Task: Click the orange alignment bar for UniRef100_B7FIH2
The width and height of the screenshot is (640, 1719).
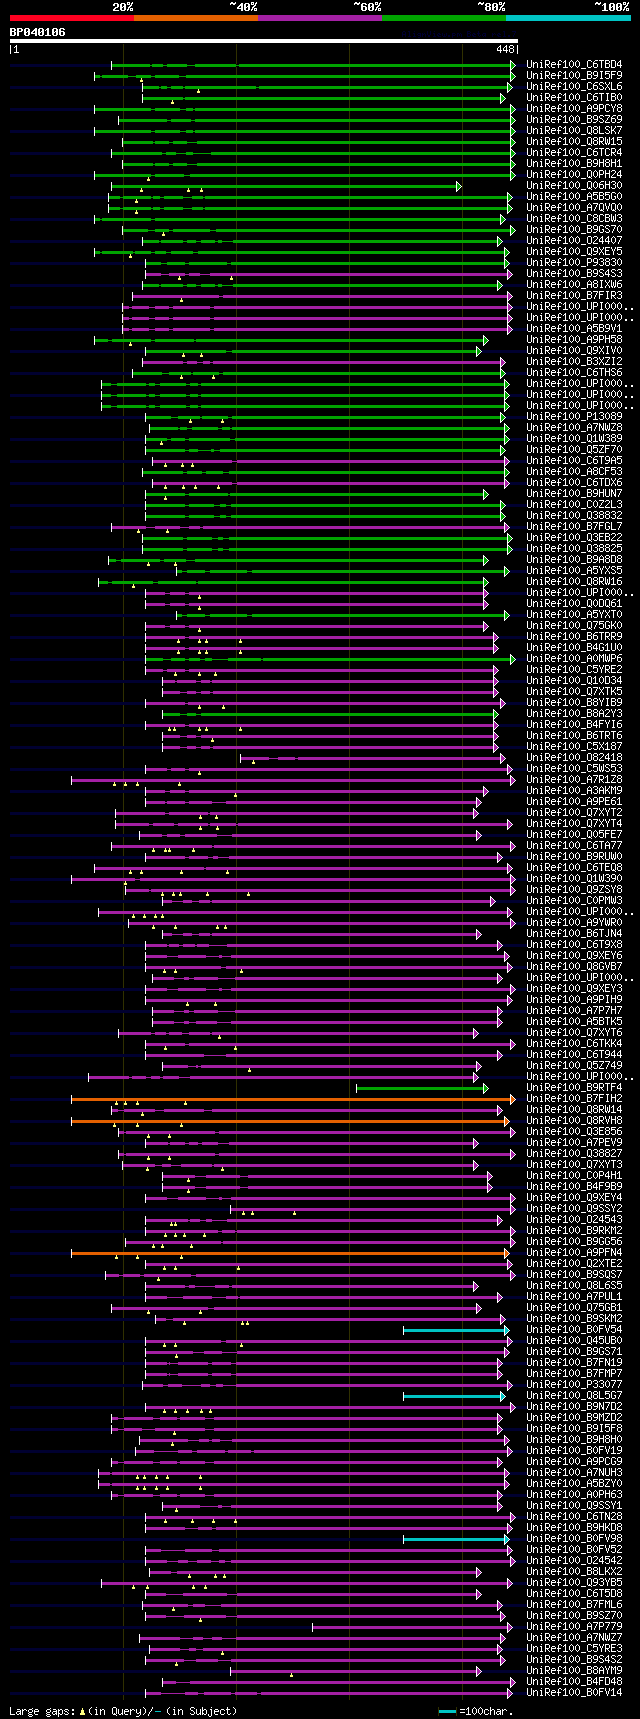Action: pos(293,1099)
